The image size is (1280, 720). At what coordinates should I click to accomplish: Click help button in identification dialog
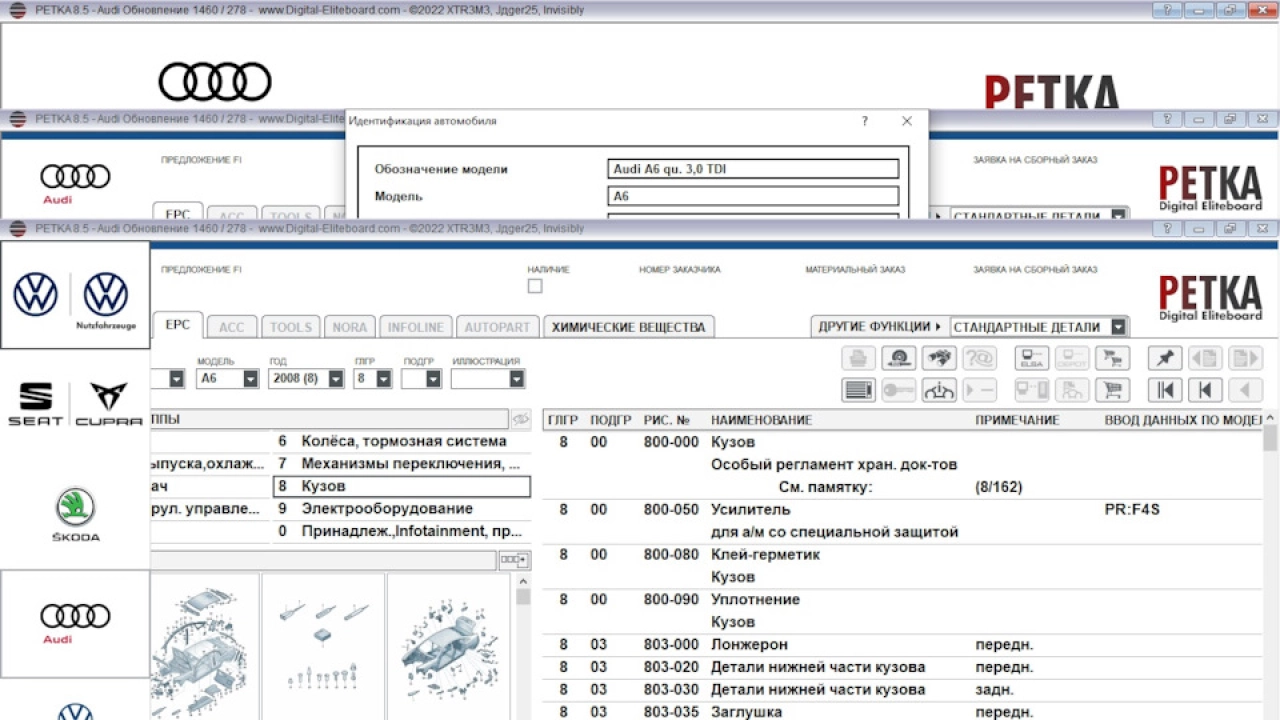click(x=865, y=121)
